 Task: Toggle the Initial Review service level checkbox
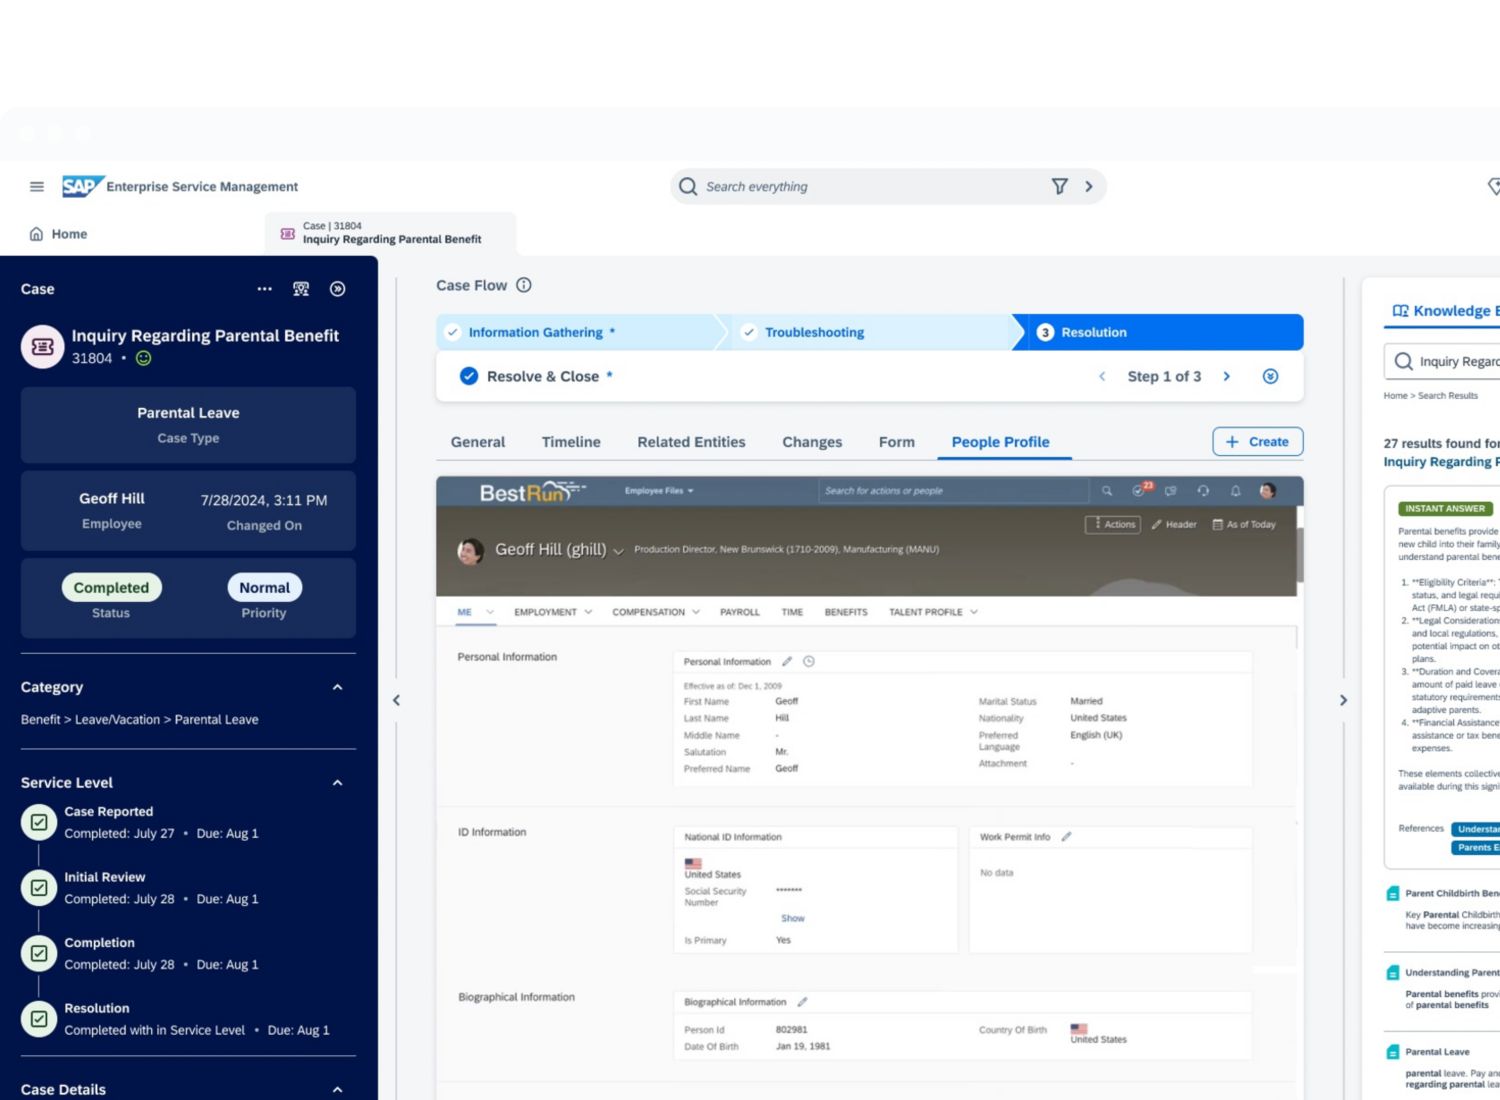[39, 888]
